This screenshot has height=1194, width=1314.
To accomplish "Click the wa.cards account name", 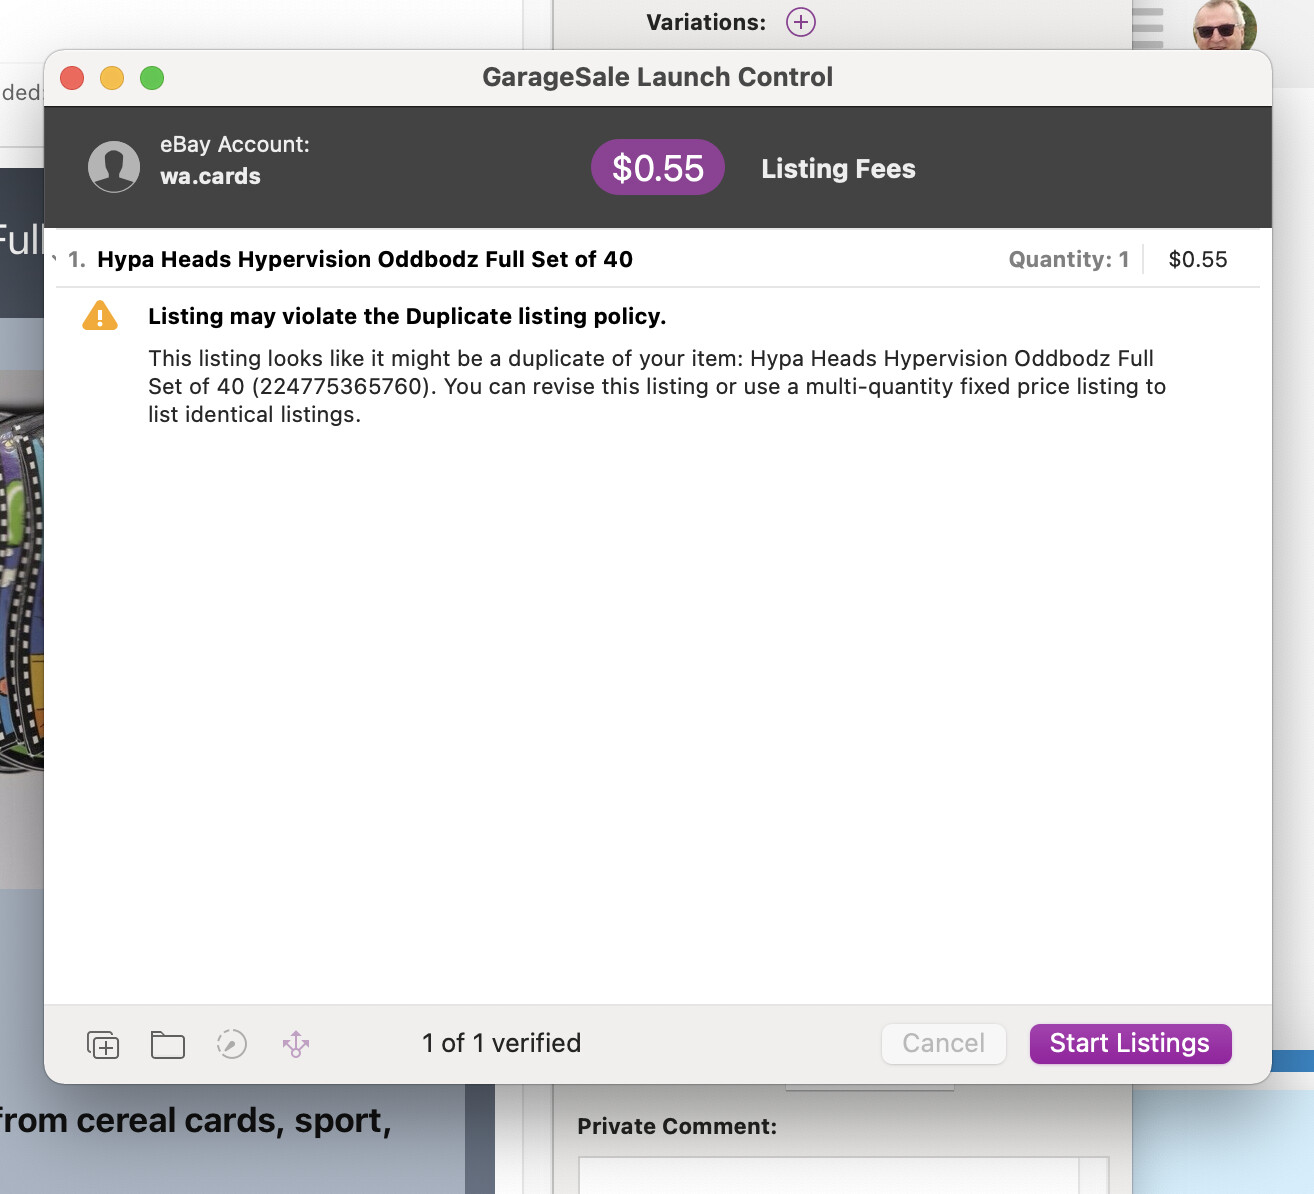I will tap(210, 176).
